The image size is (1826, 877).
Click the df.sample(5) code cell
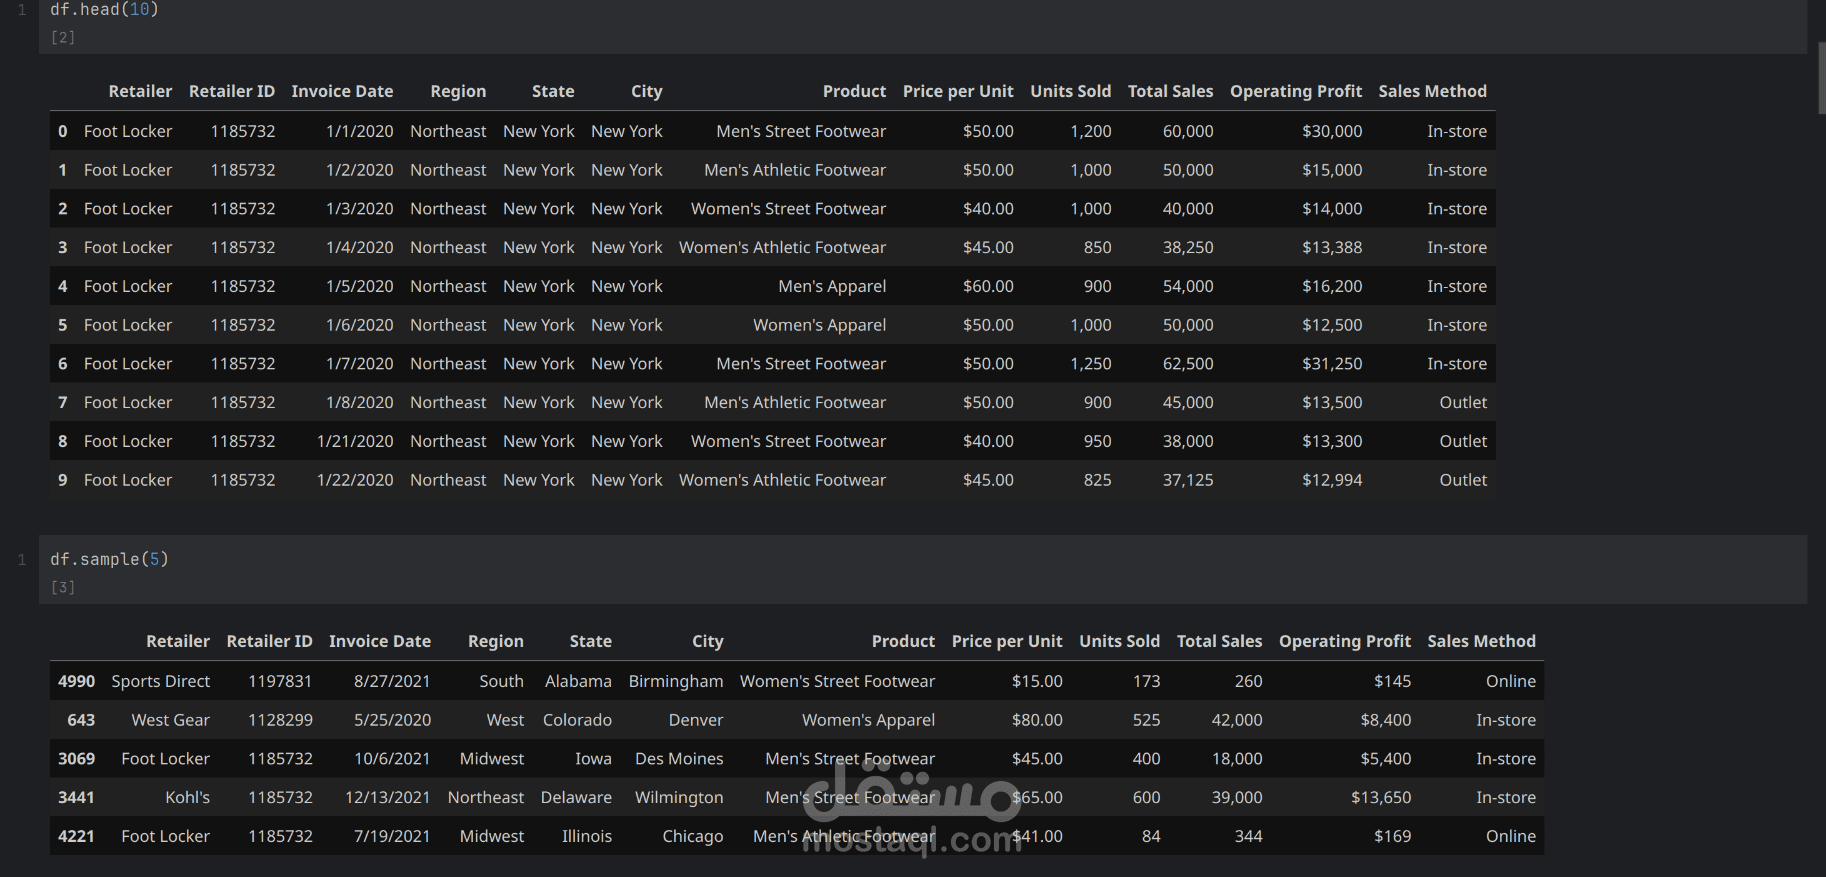tap(922, 569)
